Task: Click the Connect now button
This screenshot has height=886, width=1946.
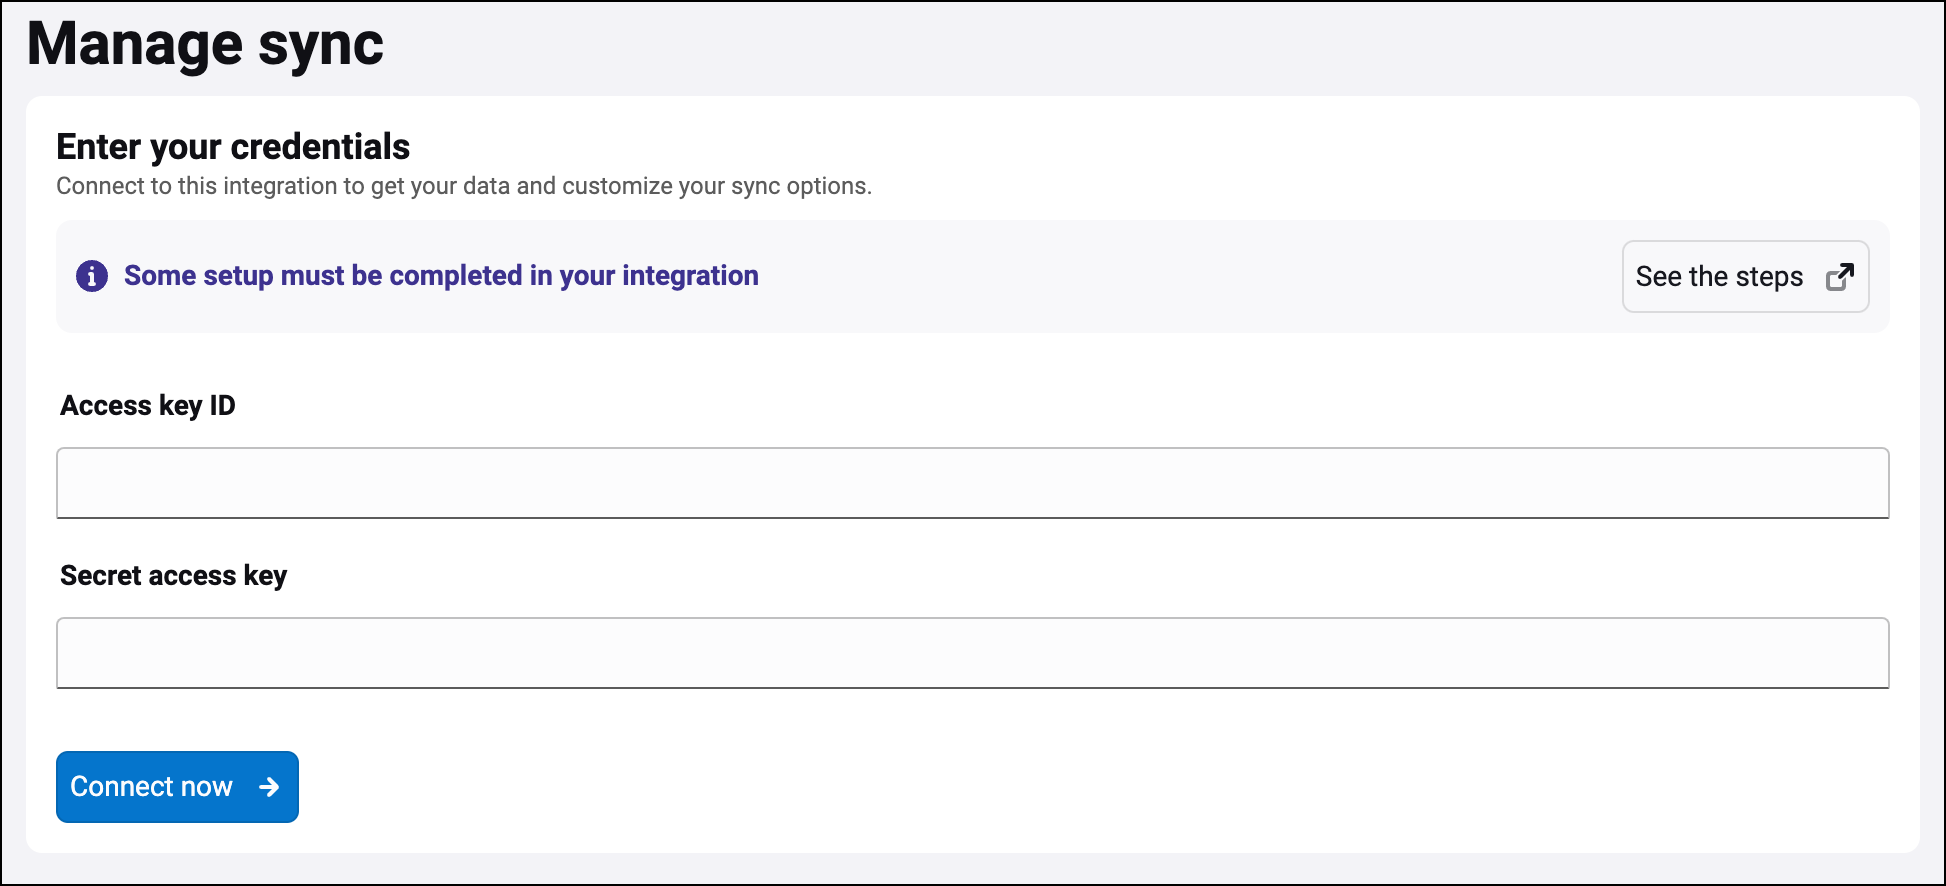Action: coord(177,787)
